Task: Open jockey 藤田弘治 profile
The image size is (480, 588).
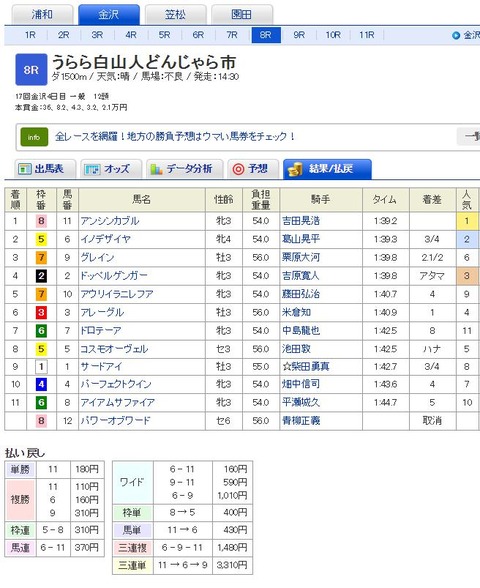Action: pos(301,294)
